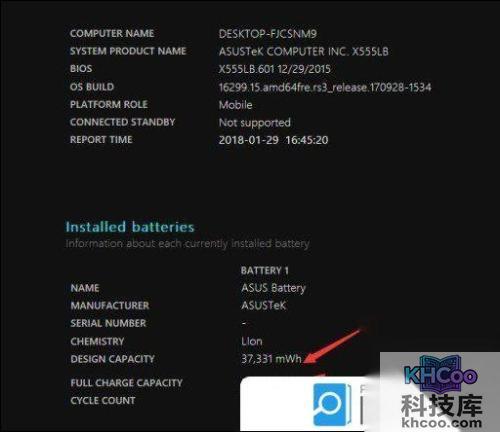Click the OS BUILD version string
This screenshot has width=500, height=432.
(325, 87)
